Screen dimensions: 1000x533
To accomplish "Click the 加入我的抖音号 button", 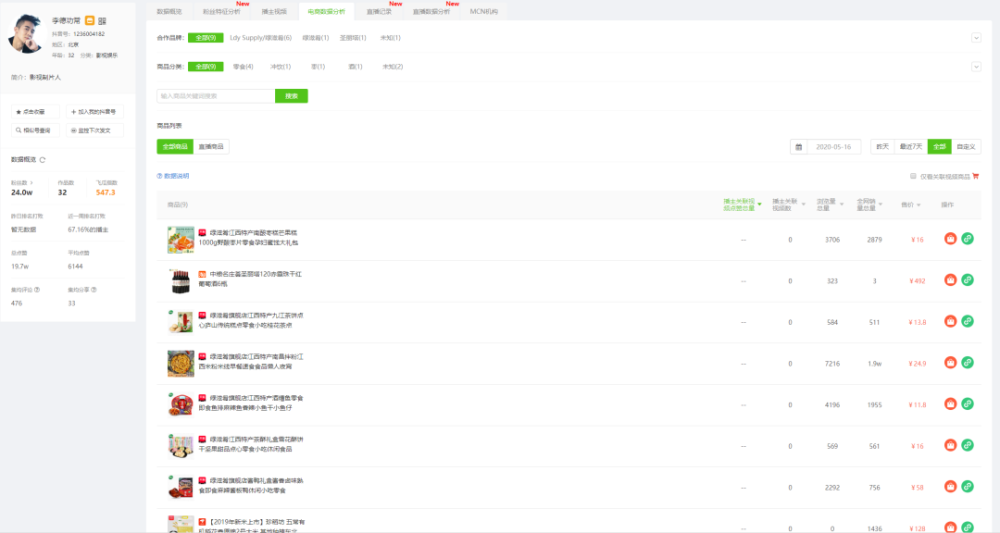I will (x=94, y=112).
